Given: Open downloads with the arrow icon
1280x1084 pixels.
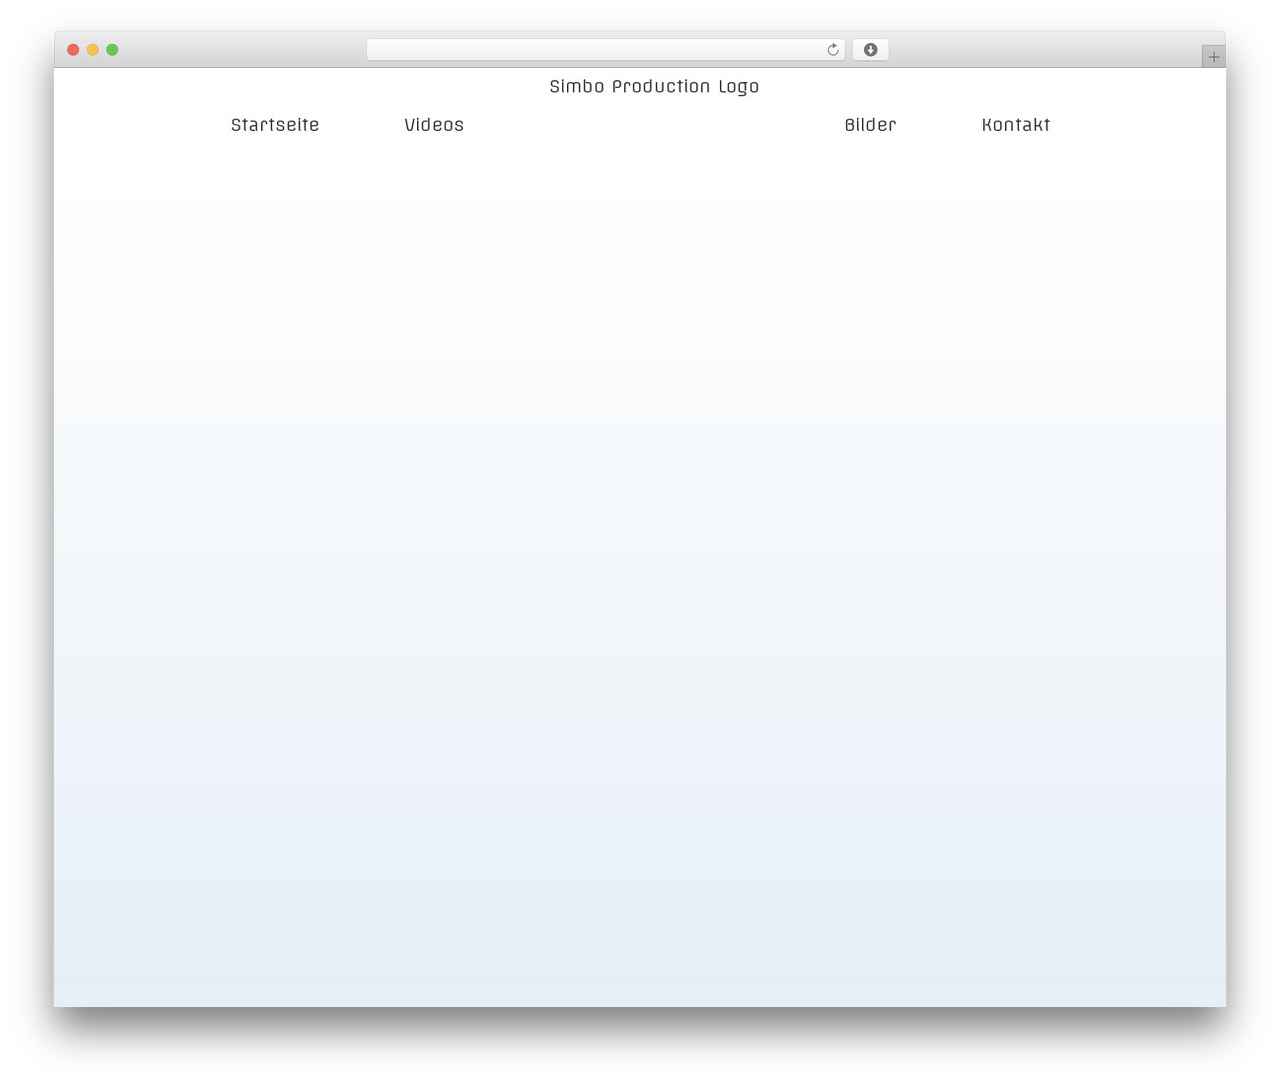Looking at the screenshot, I should pyautogui.click(x=870, y=50).
